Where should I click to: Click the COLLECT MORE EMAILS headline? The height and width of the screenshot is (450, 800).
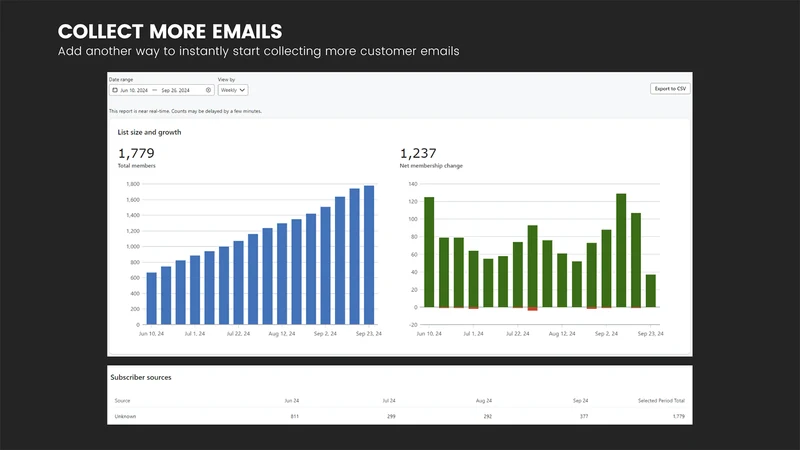[x=170, y=32]
